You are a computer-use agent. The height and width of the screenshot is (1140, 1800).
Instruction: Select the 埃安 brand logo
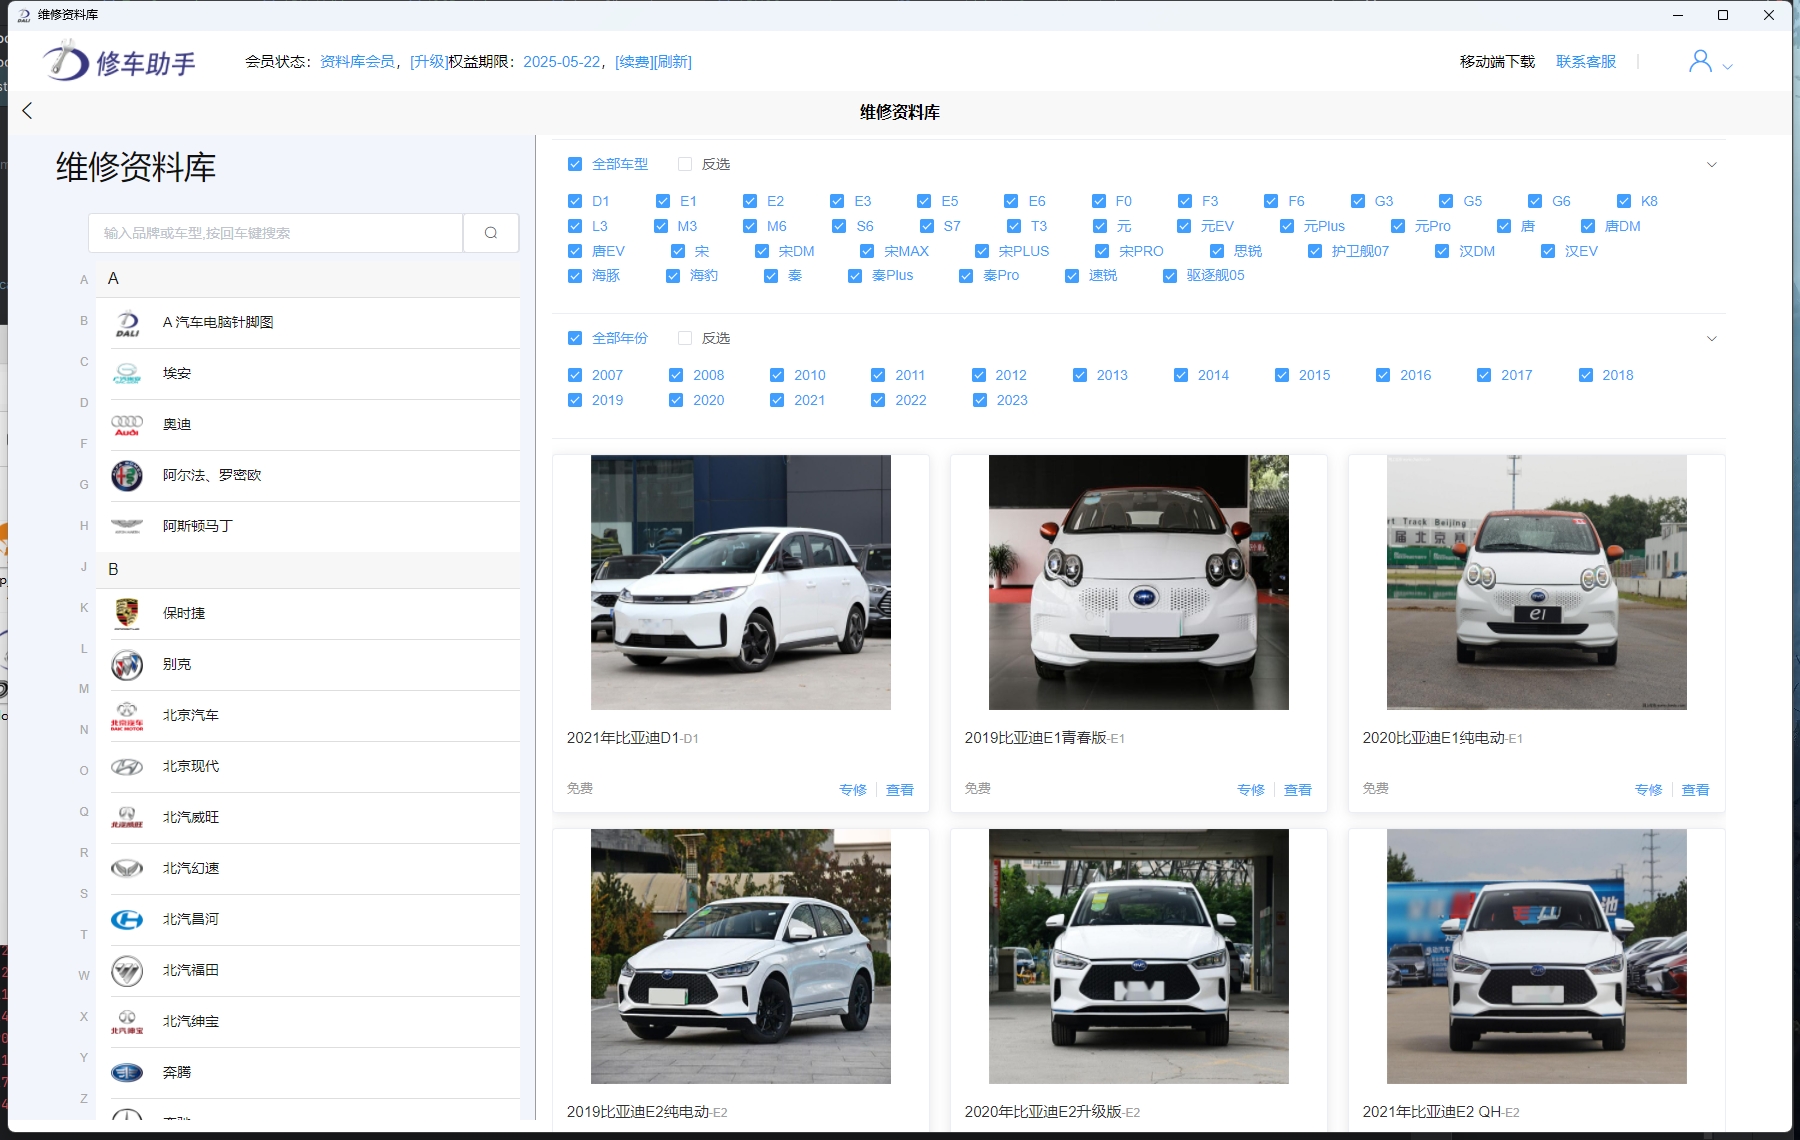[127, 374]
